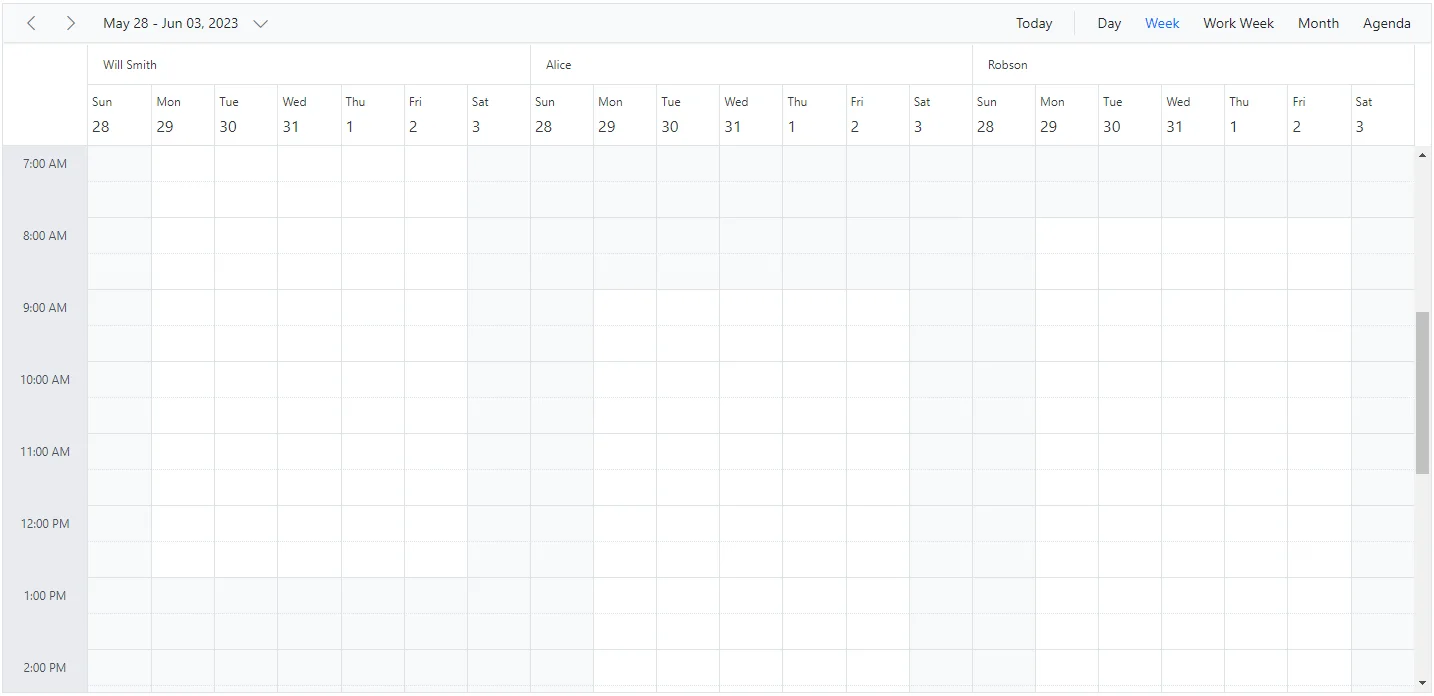Click the 1:00 PM time label
The width and height of the screenshot is (1434, 696).
45,596
